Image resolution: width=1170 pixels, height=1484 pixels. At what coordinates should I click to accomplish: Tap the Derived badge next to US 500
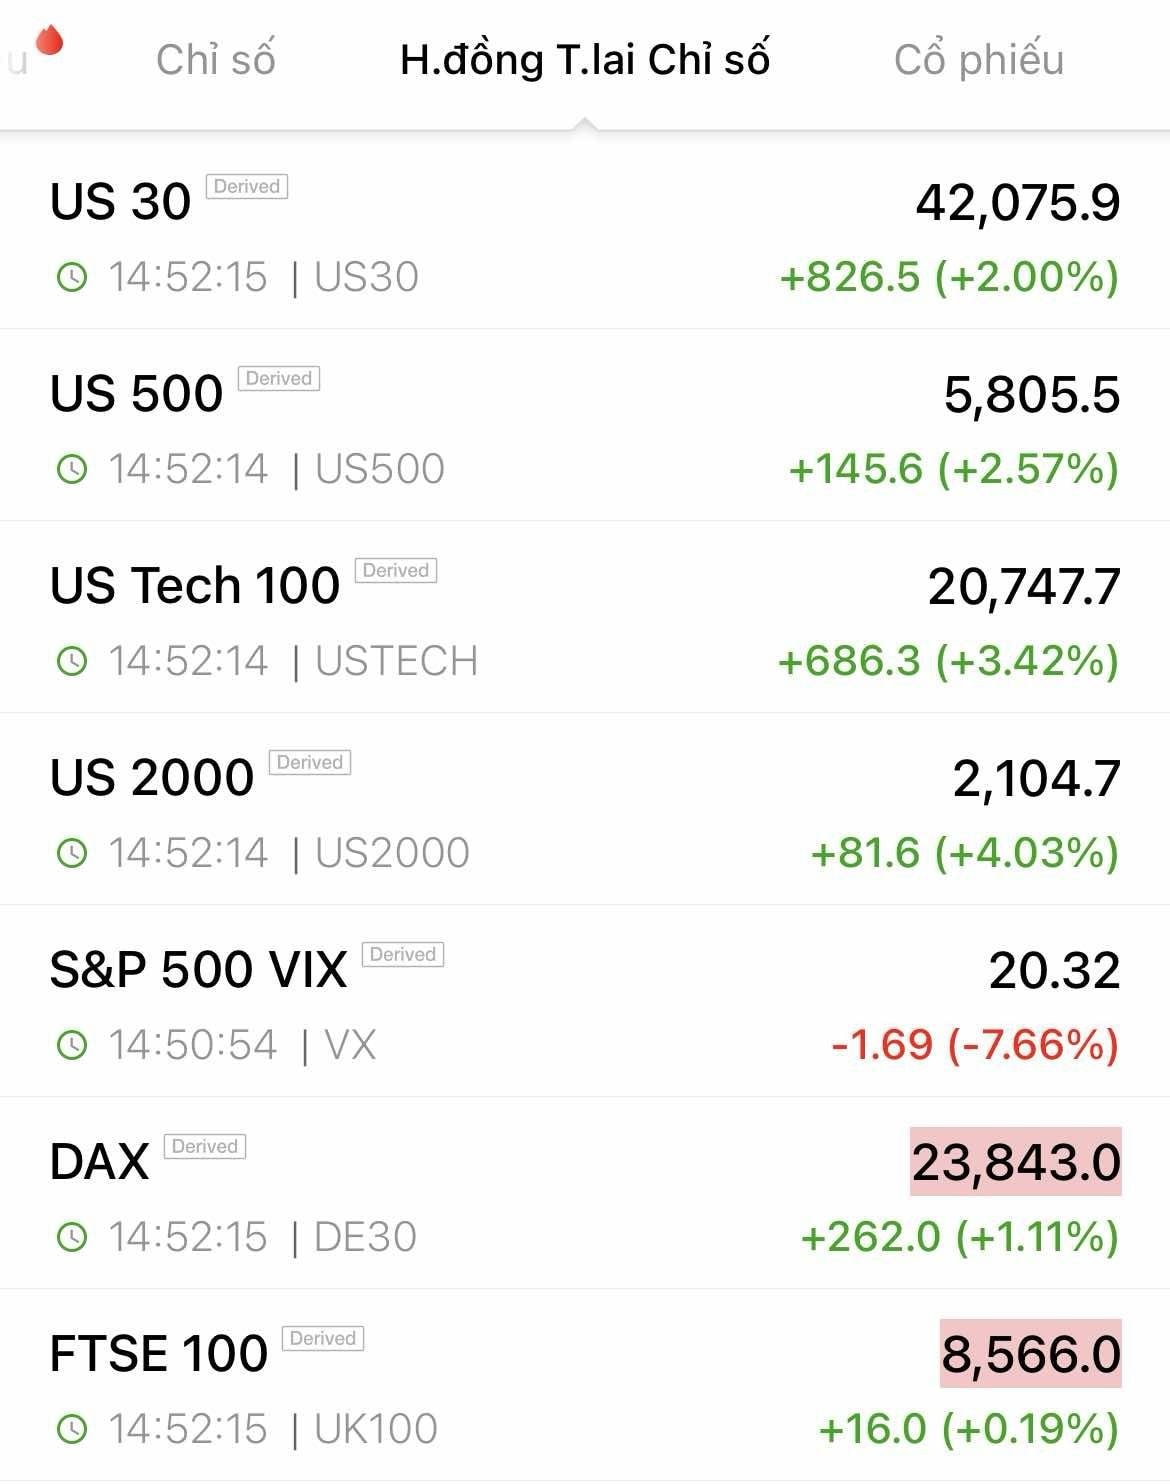[278, 379]
